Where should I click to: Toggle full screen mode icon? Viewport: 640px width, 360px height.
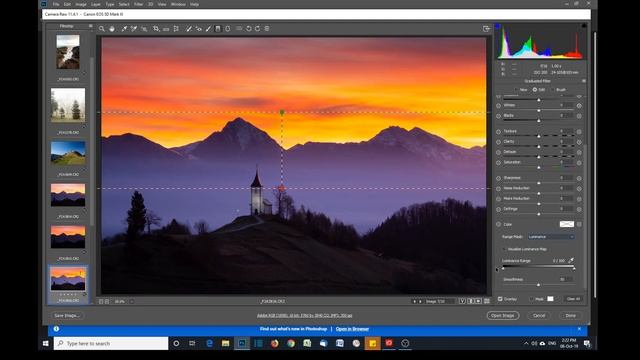coord(486,29)
